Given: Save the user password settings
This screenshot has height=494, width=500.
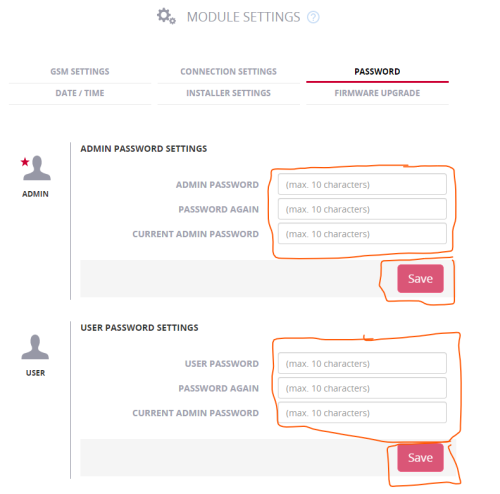Looking at the screenshot, I should coord(420,458).
